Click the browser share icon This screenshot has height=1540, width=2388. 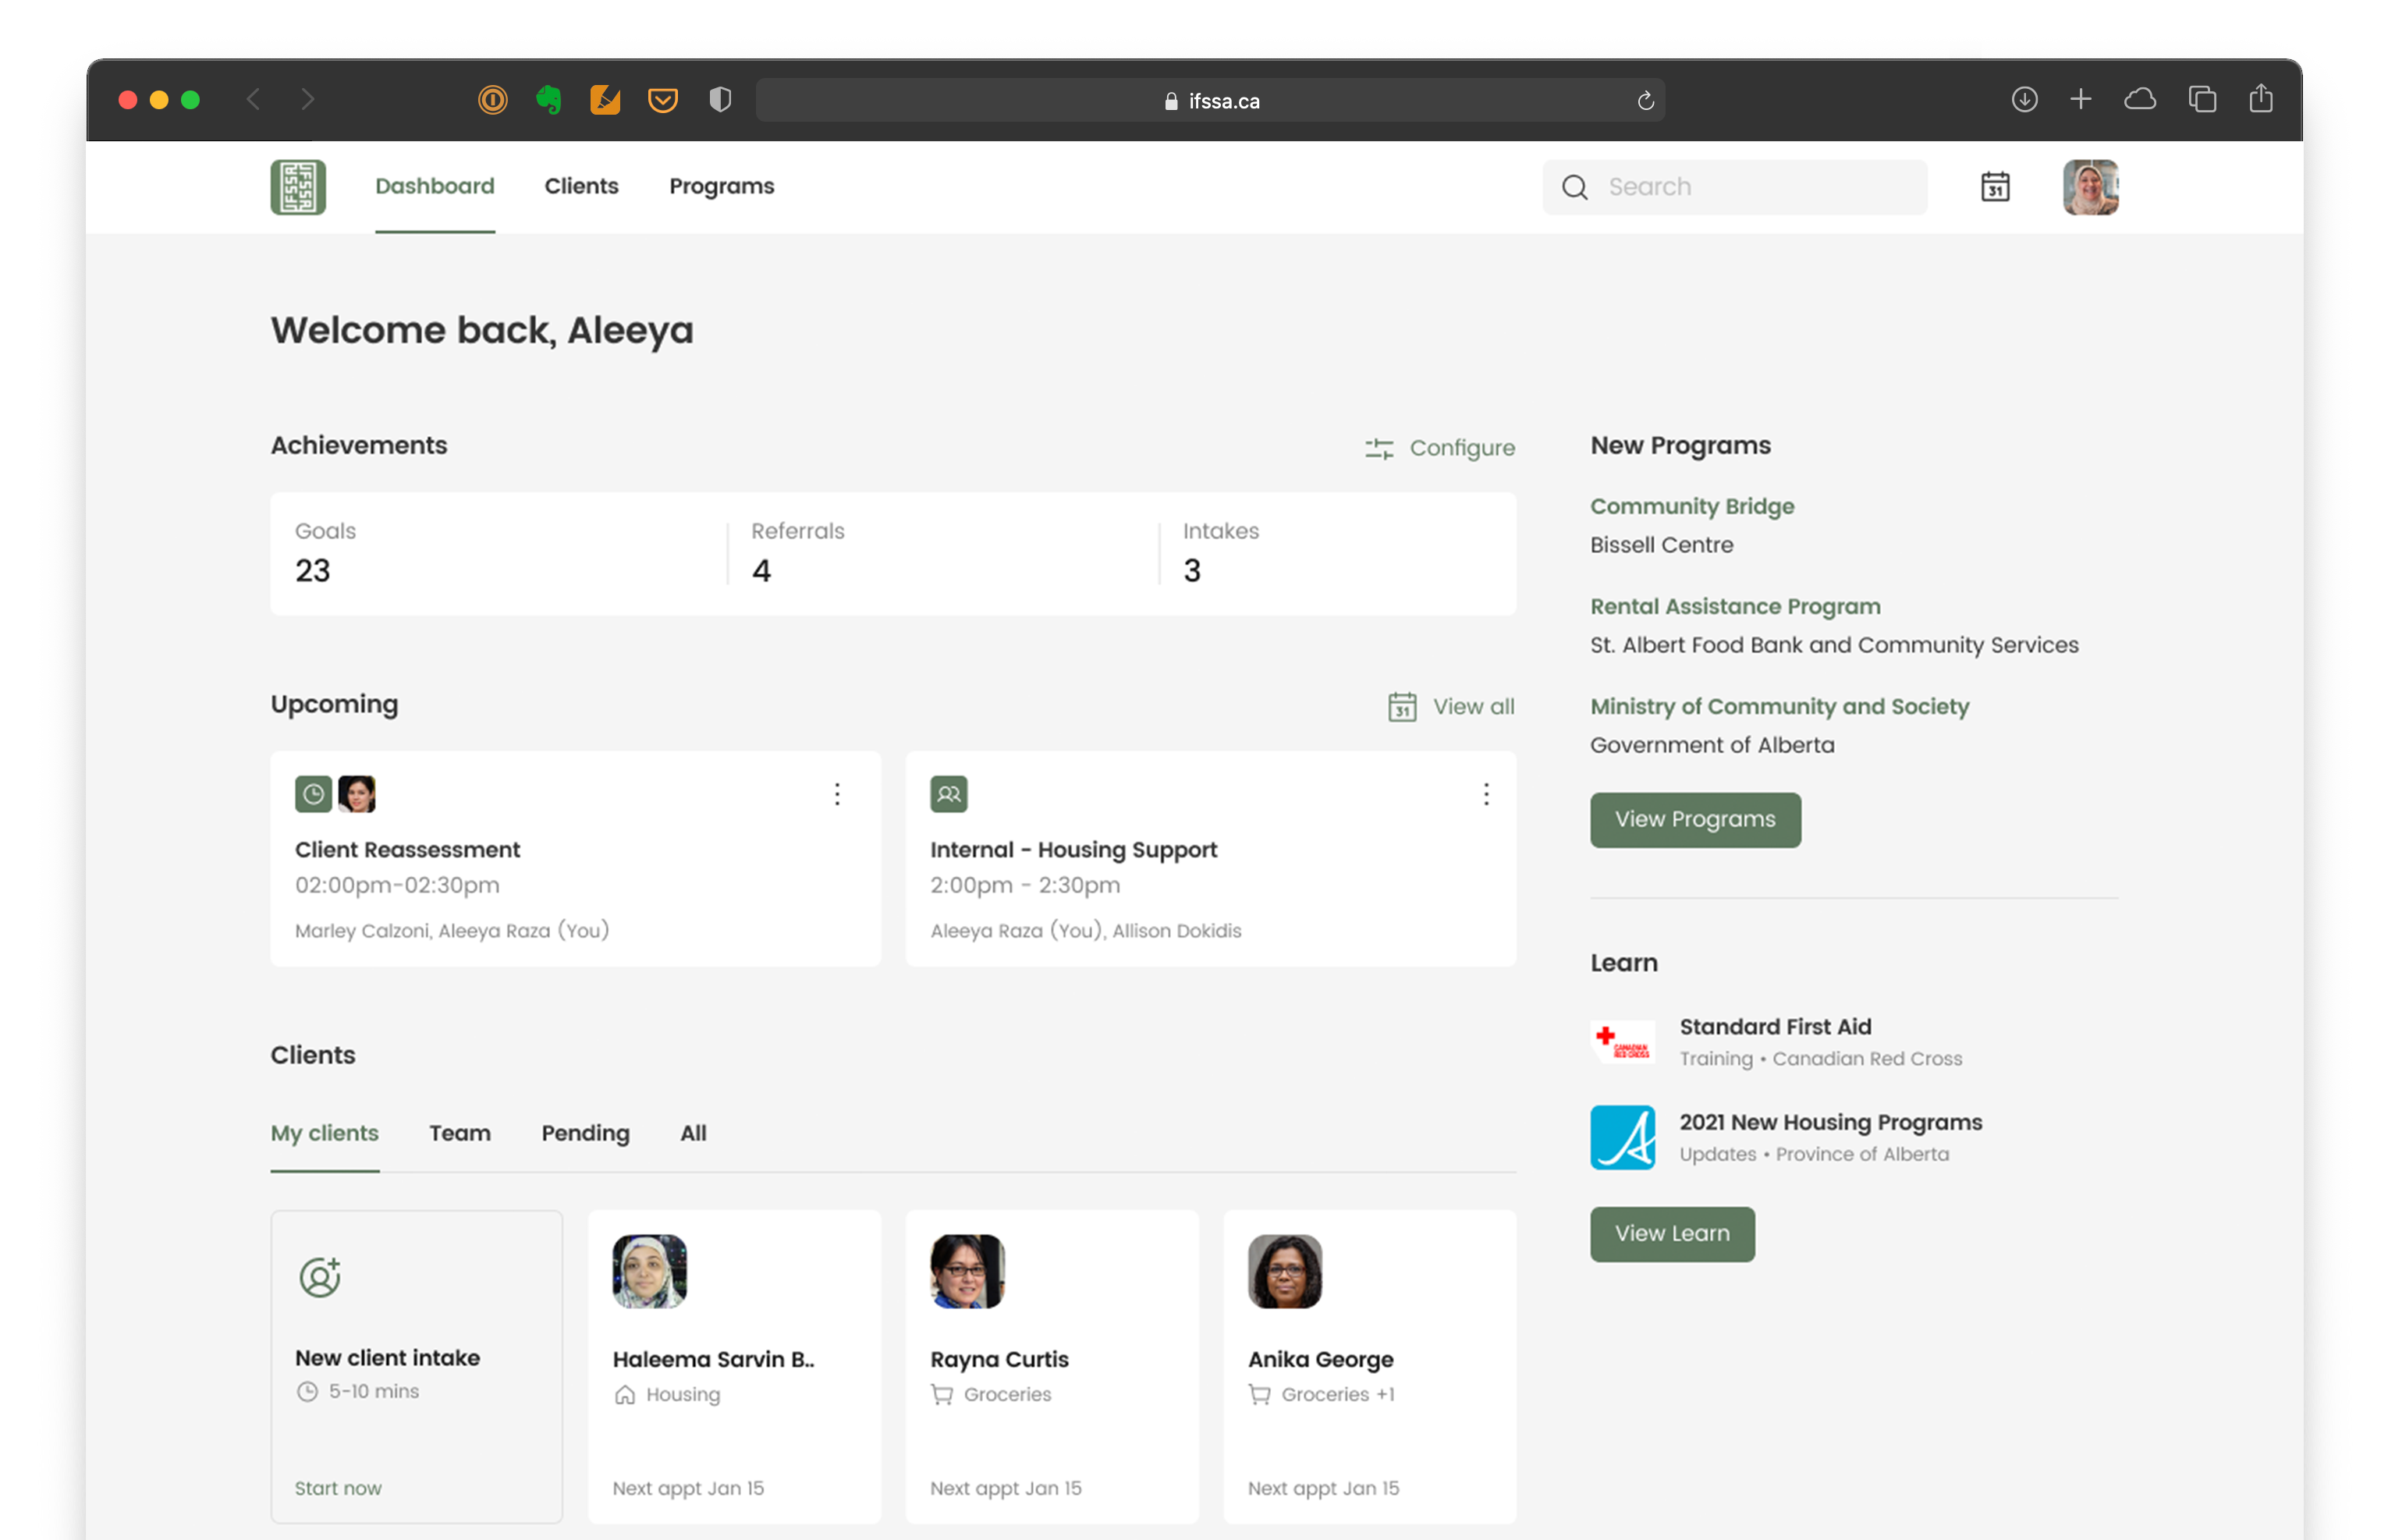click(2261, 98)
